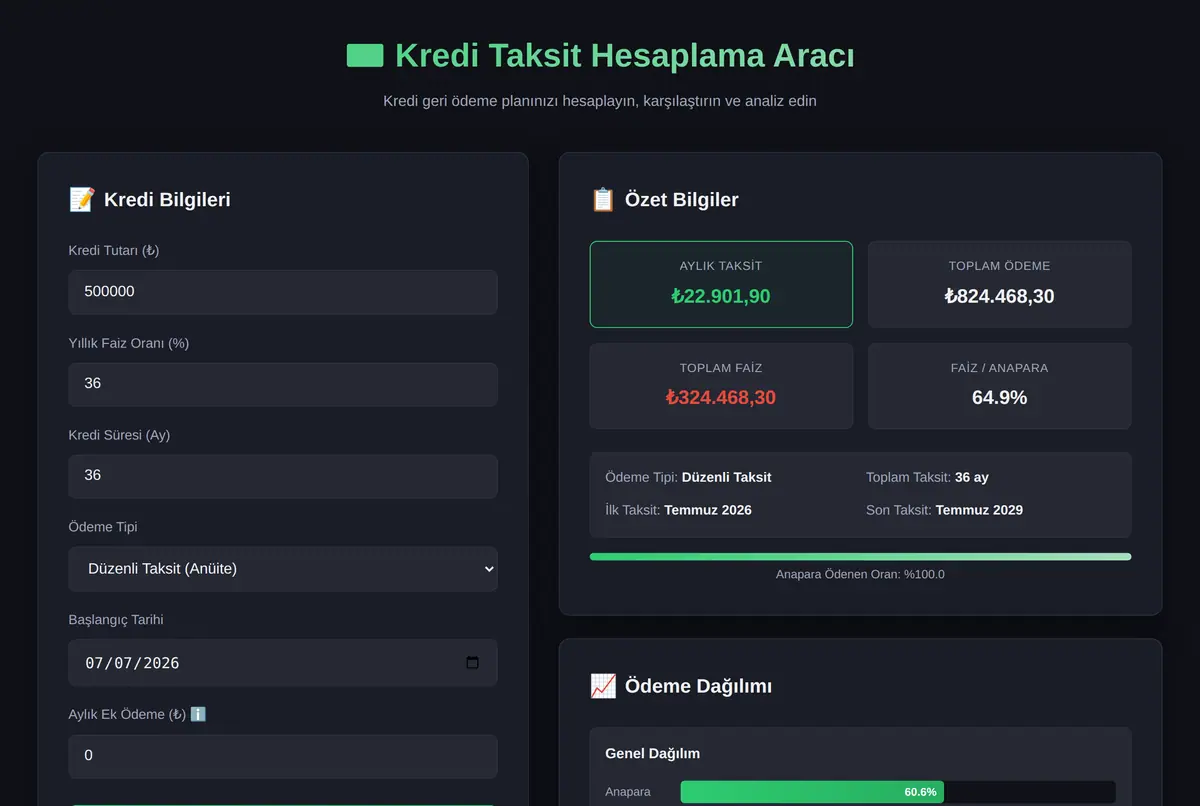This screenshot has height=806, width=1200.
Task: Click the Son Taksit: Temmuz 2029 text
Action: (x=944, y=510)
